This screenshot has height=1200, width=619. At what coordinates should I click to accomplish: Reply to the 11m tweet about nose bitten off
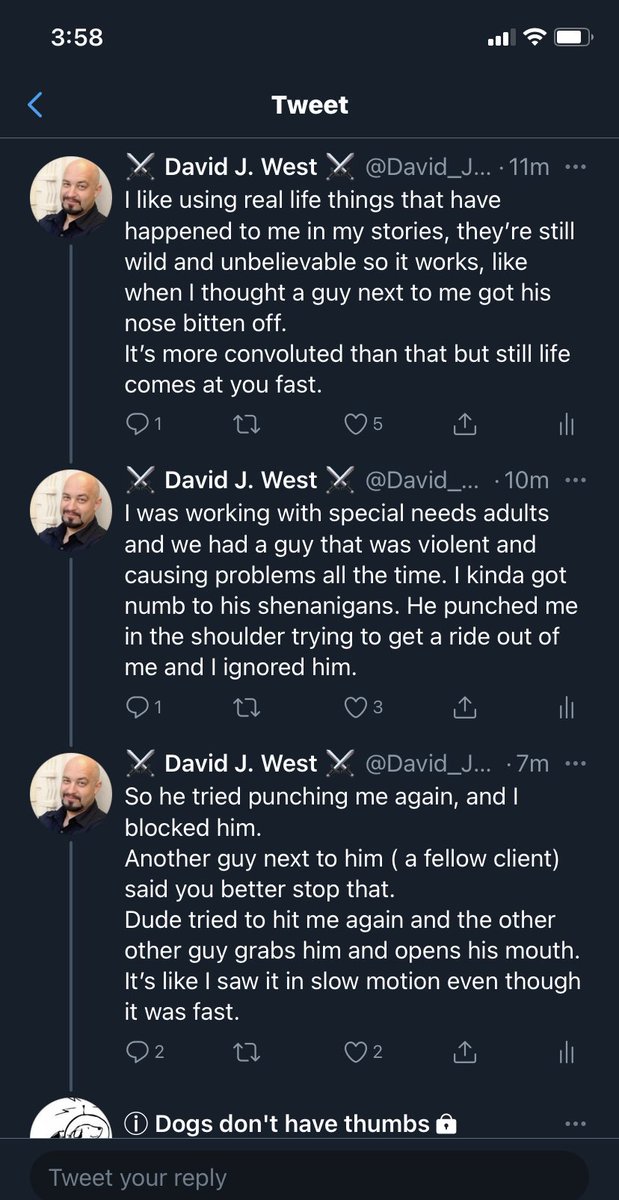click(x=136, y=425)
